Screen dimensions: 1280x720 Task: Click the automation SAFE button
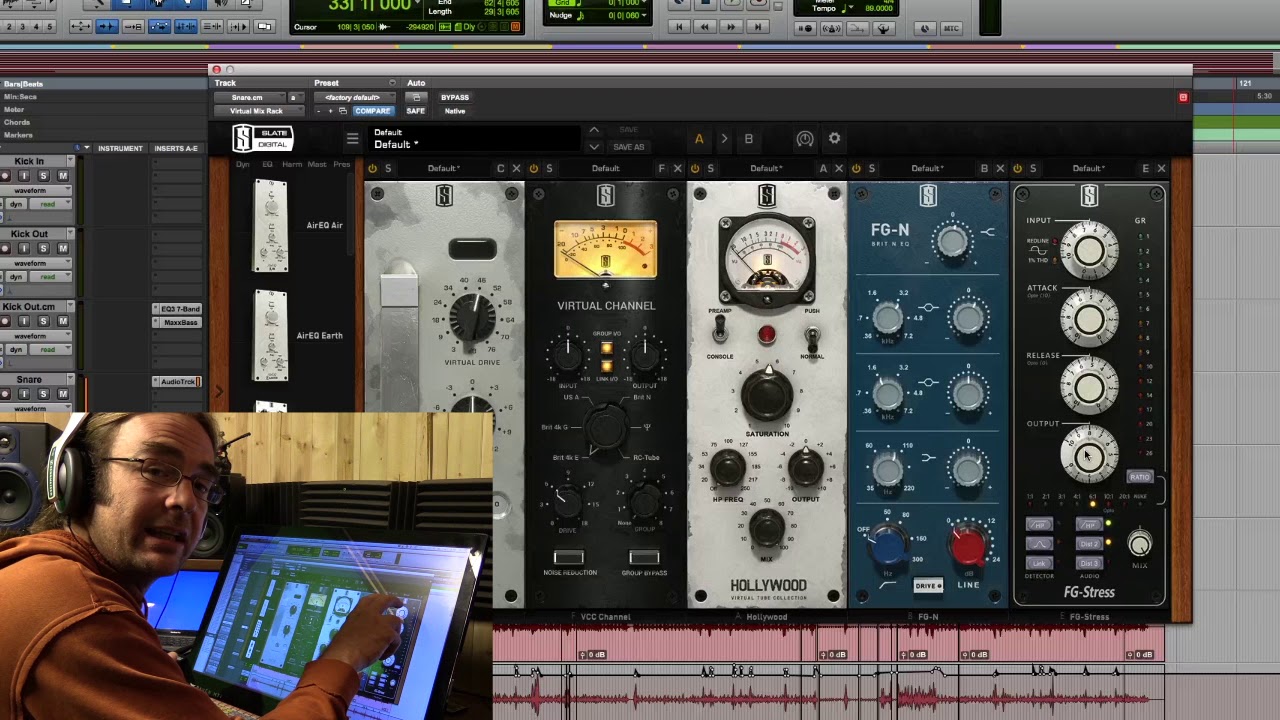[416, 111]
